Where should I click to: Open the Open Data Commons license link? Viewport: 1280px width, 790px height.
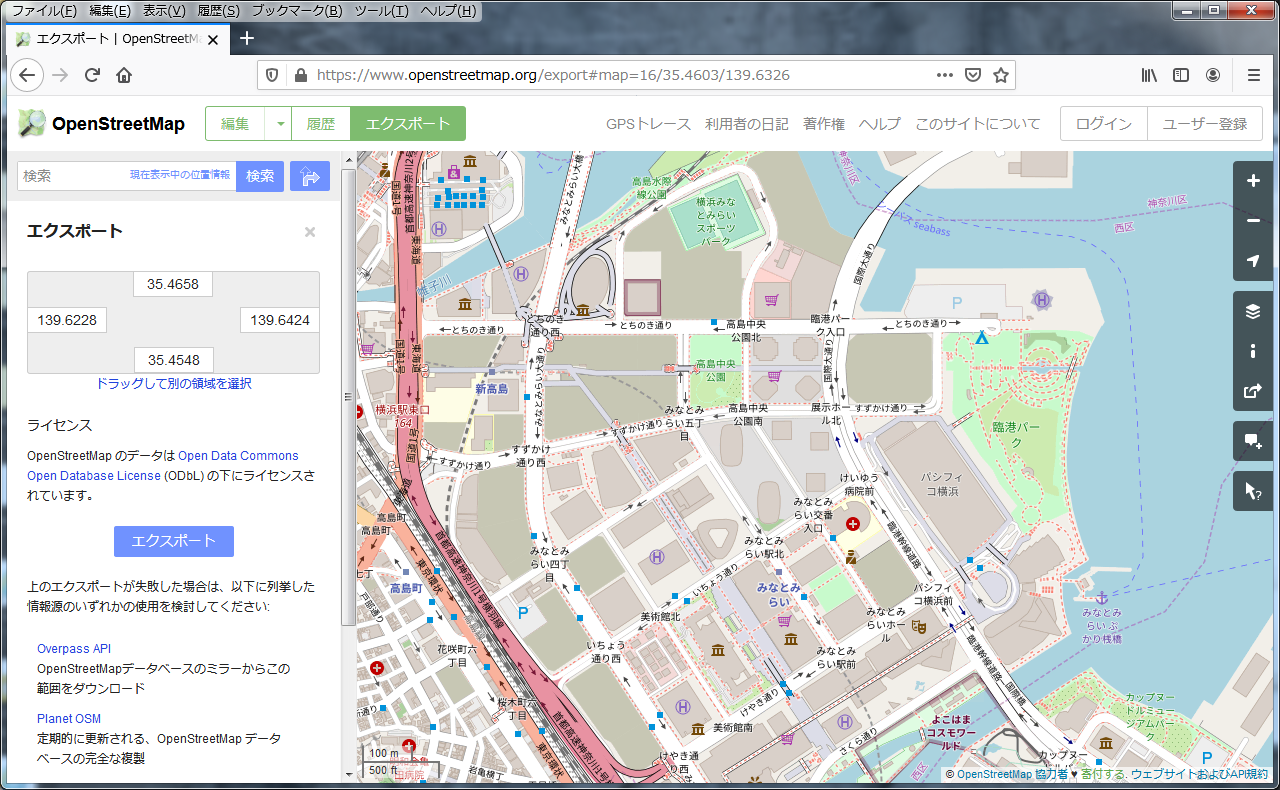pyautogui.click(x=239, y=456)
